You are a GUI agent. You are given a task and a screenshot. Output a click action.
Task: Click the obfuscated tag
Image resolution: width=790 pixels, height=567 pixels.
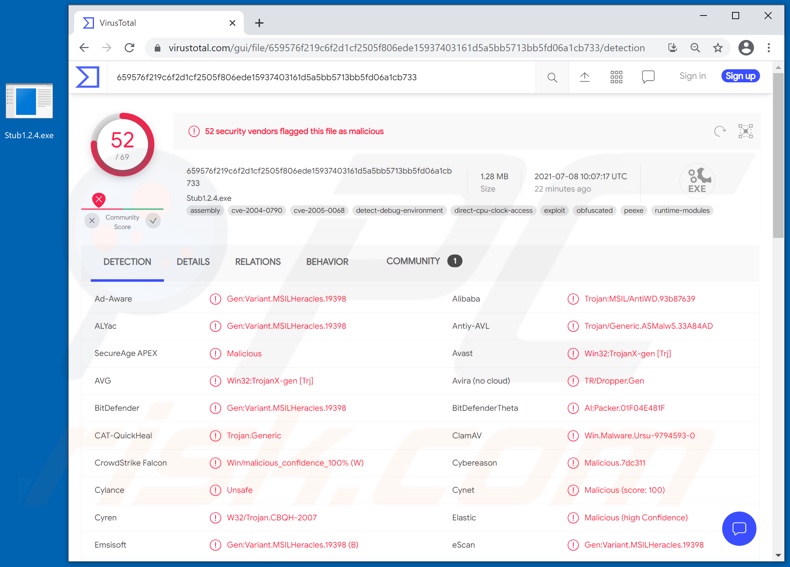[595, 211]
